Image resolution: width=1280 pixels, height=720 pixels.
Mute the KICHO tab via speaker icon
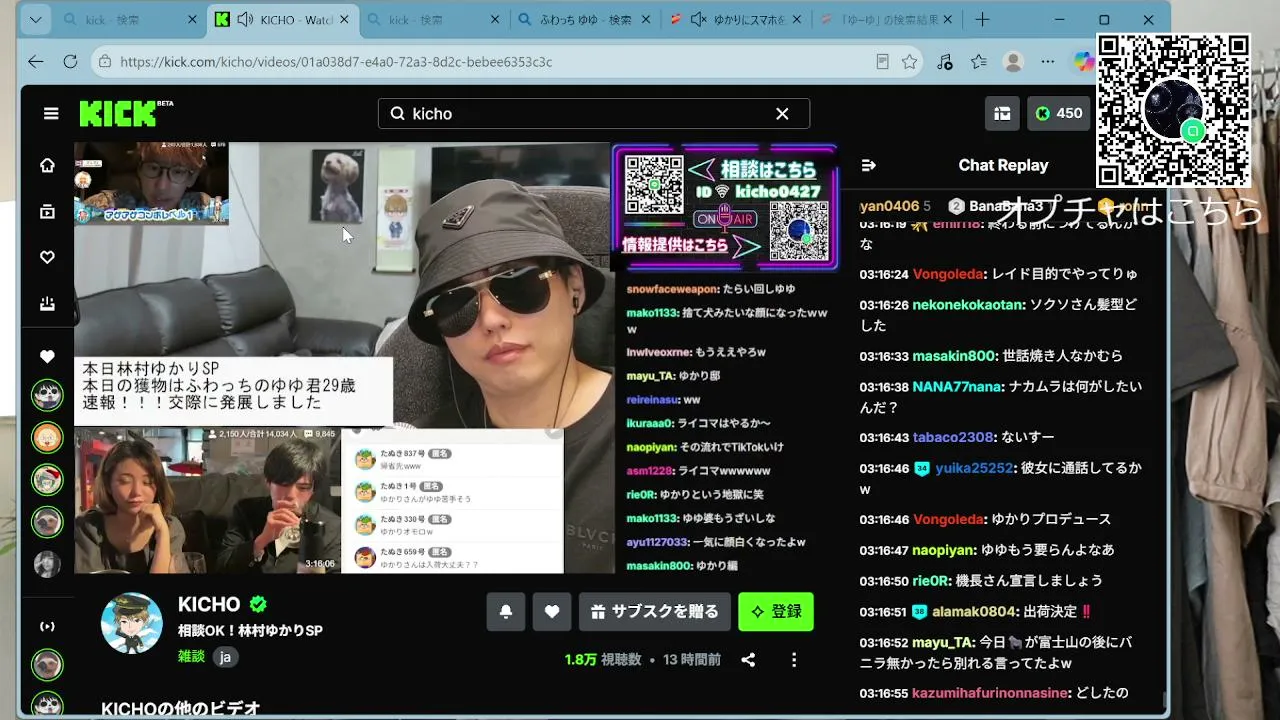[x=245, y=20]
